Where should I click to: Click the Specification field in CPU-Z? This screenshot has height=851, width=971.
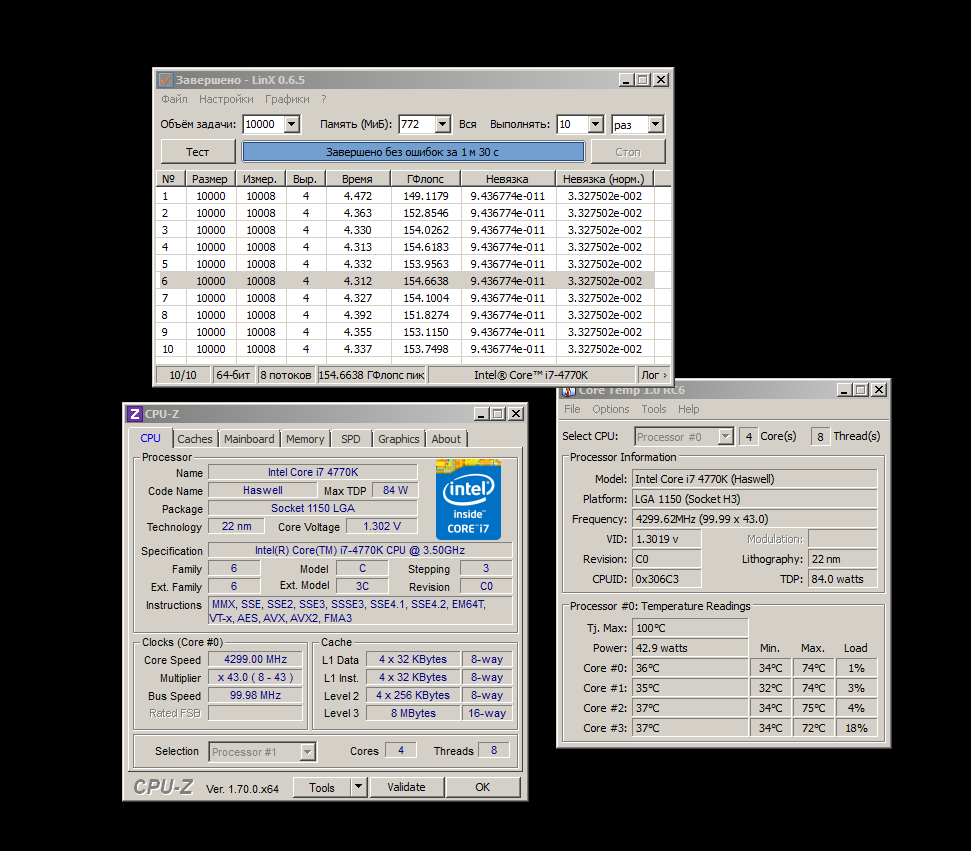360,550
